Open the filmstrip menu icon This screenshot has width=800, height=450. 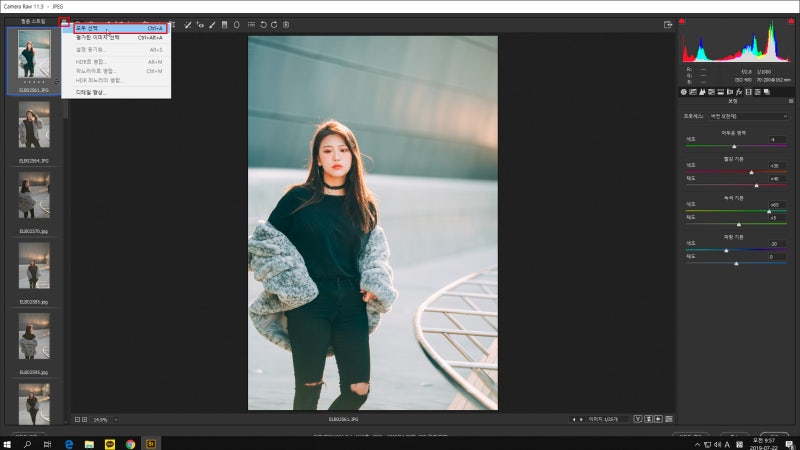(64, 22)
